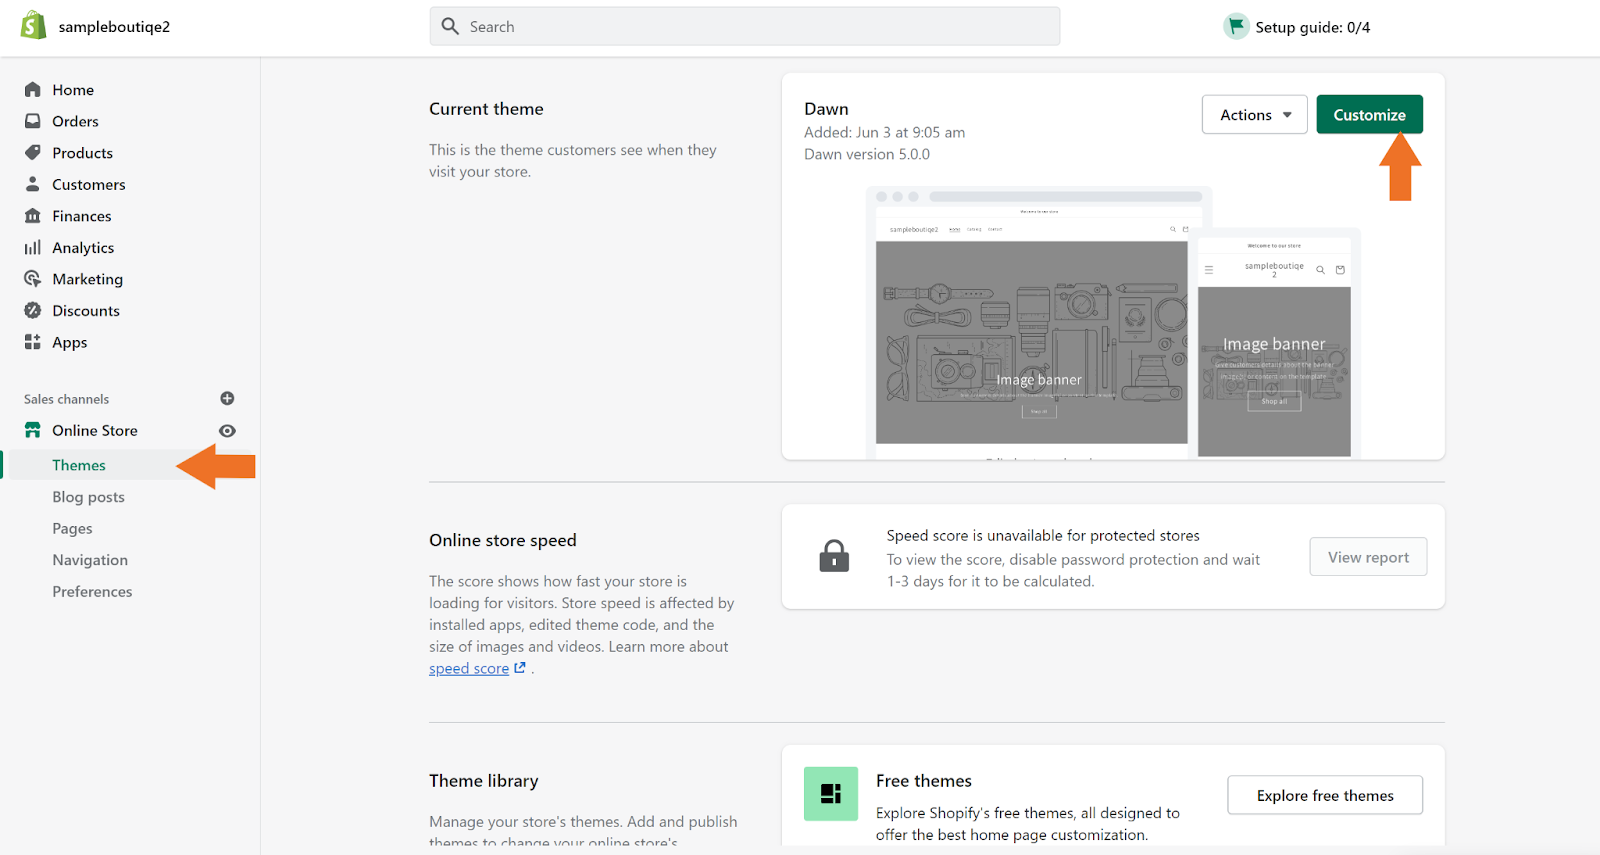
Task: Click the Home house icon
Action: coord(33,90)
